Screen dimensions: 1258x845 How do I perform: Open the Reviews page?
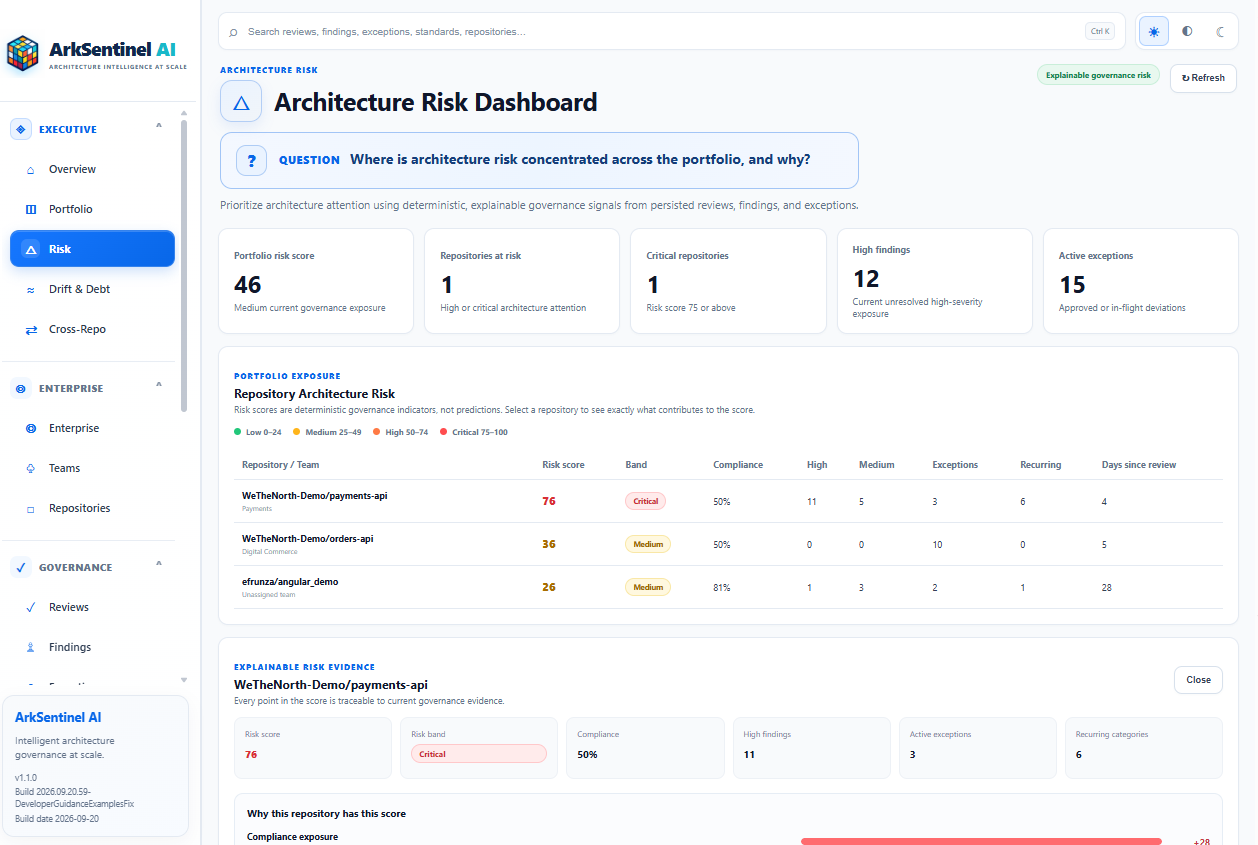point(92,607)
